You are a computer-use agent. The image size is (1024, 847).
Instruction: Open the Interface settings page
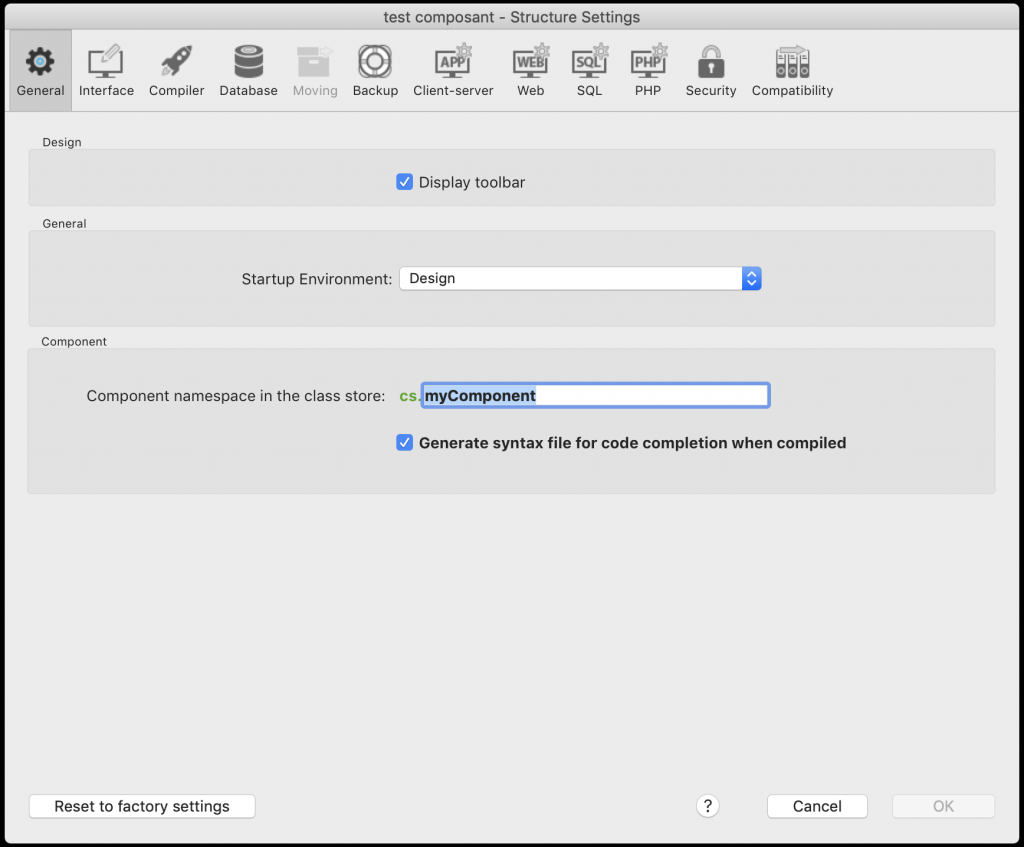[x=106, y=71]
